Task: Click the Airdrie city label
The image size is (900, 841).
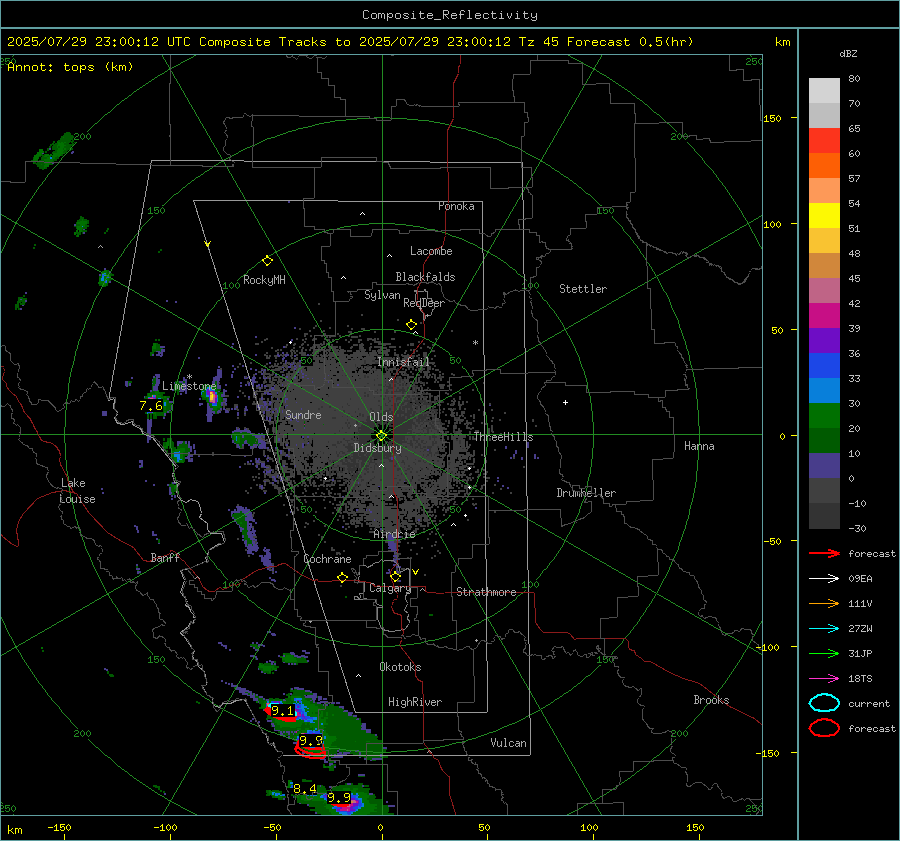Action: (394, 534)
